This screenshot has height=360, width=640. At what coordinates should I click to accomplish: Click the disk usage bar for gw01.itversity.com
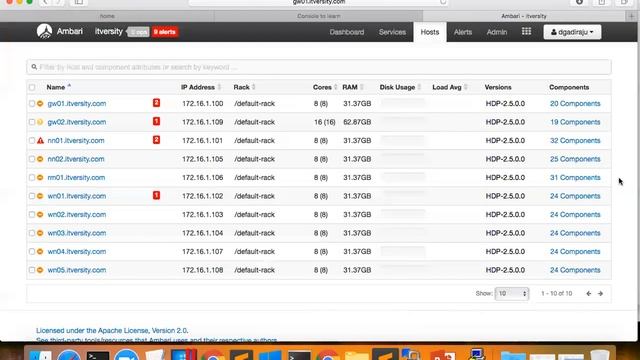click(x=403, y=104)
